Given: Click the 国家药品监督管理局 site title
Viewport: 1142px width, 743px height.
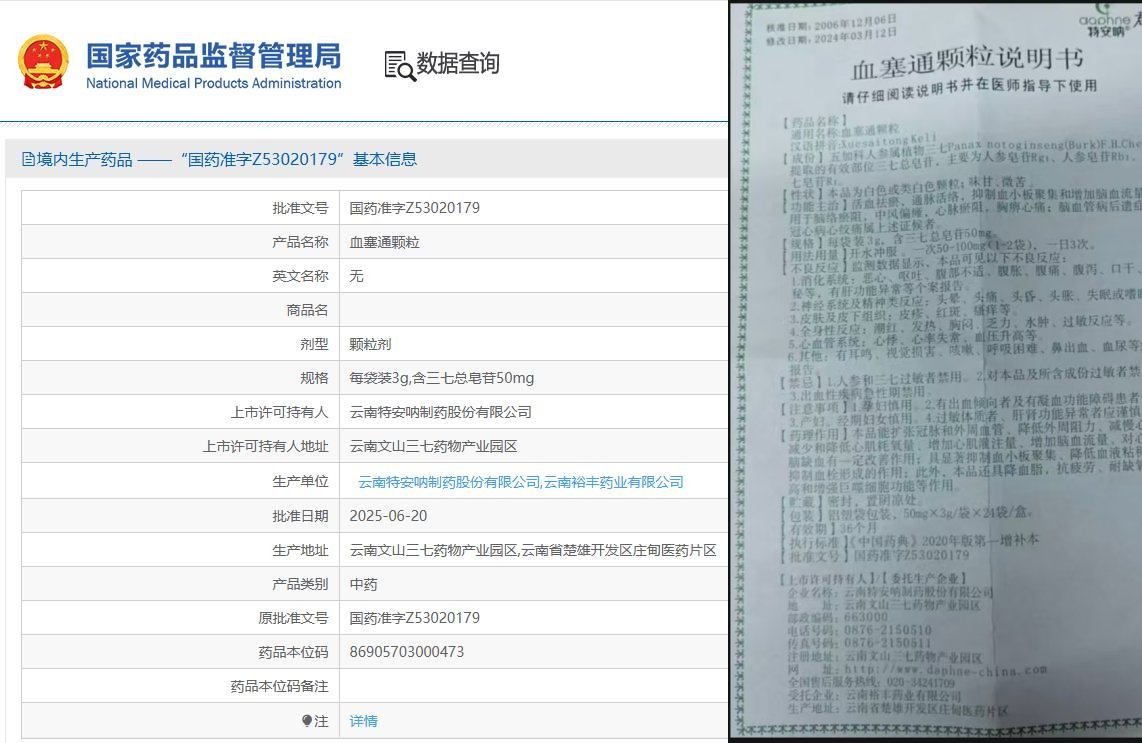Looking at the screenshot, I should point(213,54).
